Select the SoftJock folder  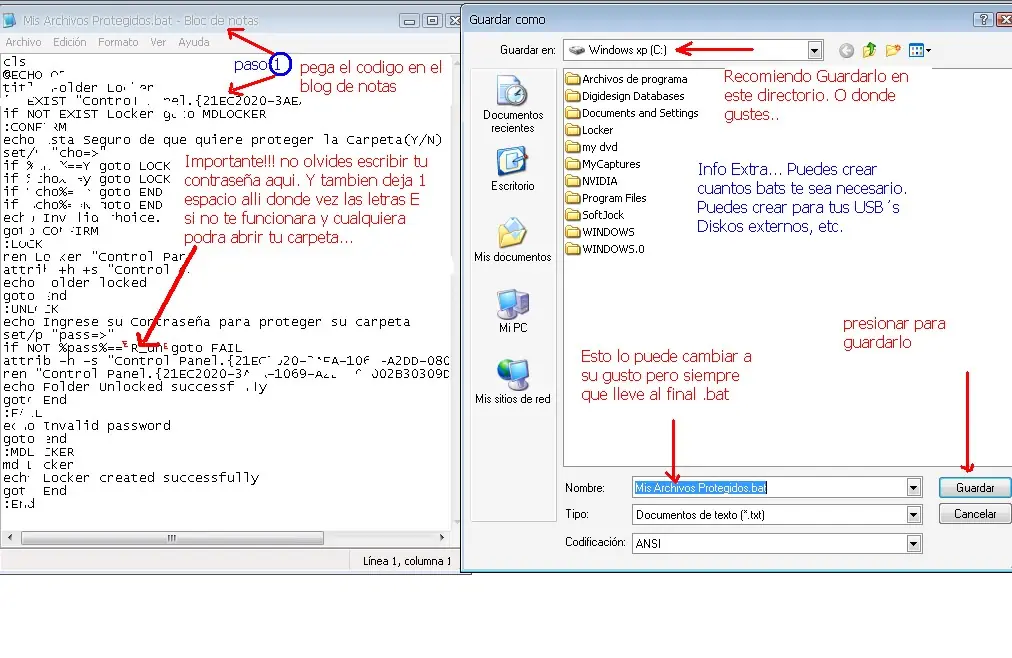pyautogui.click(x=595, y=215)
